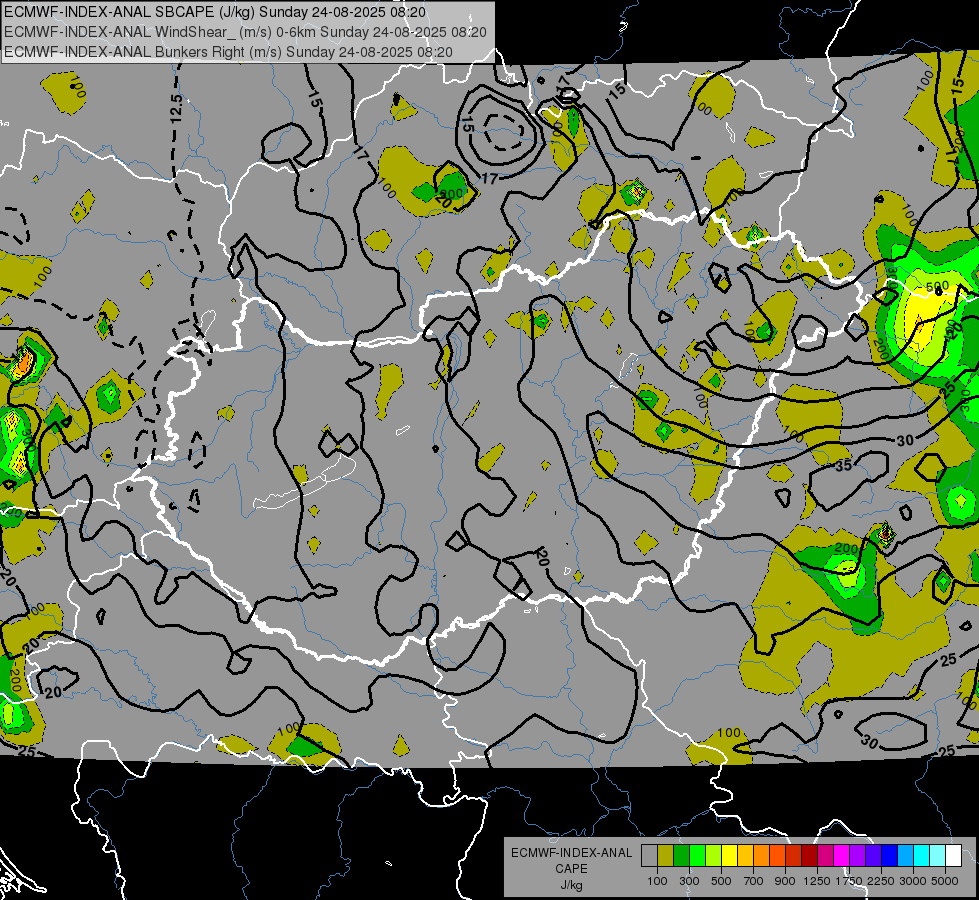
Task: Click the 35 contour label on map
Action: (844, 465)
